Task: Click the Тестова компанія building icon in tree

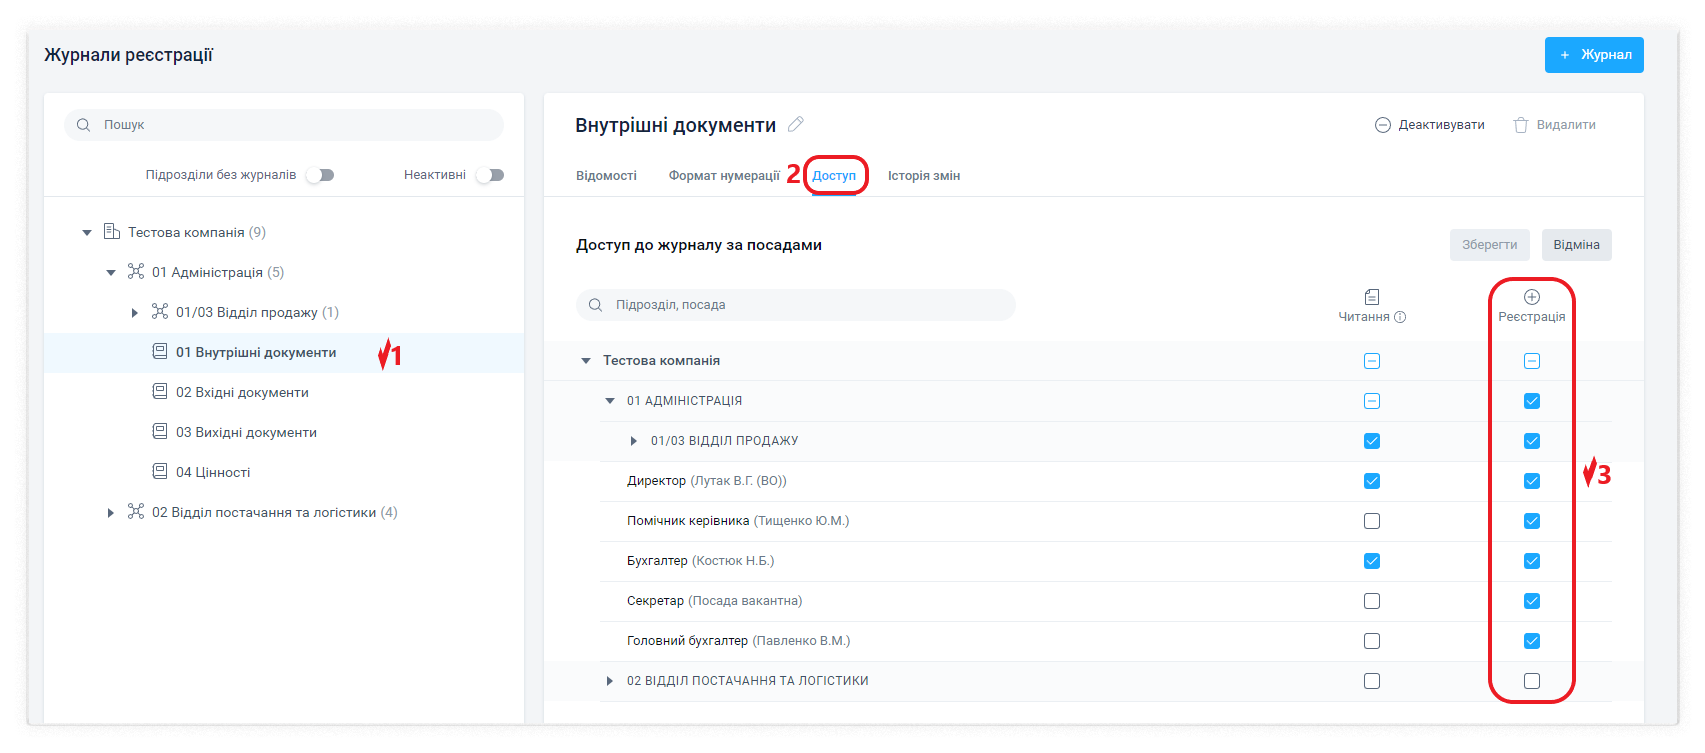Action: coord(112,232)
